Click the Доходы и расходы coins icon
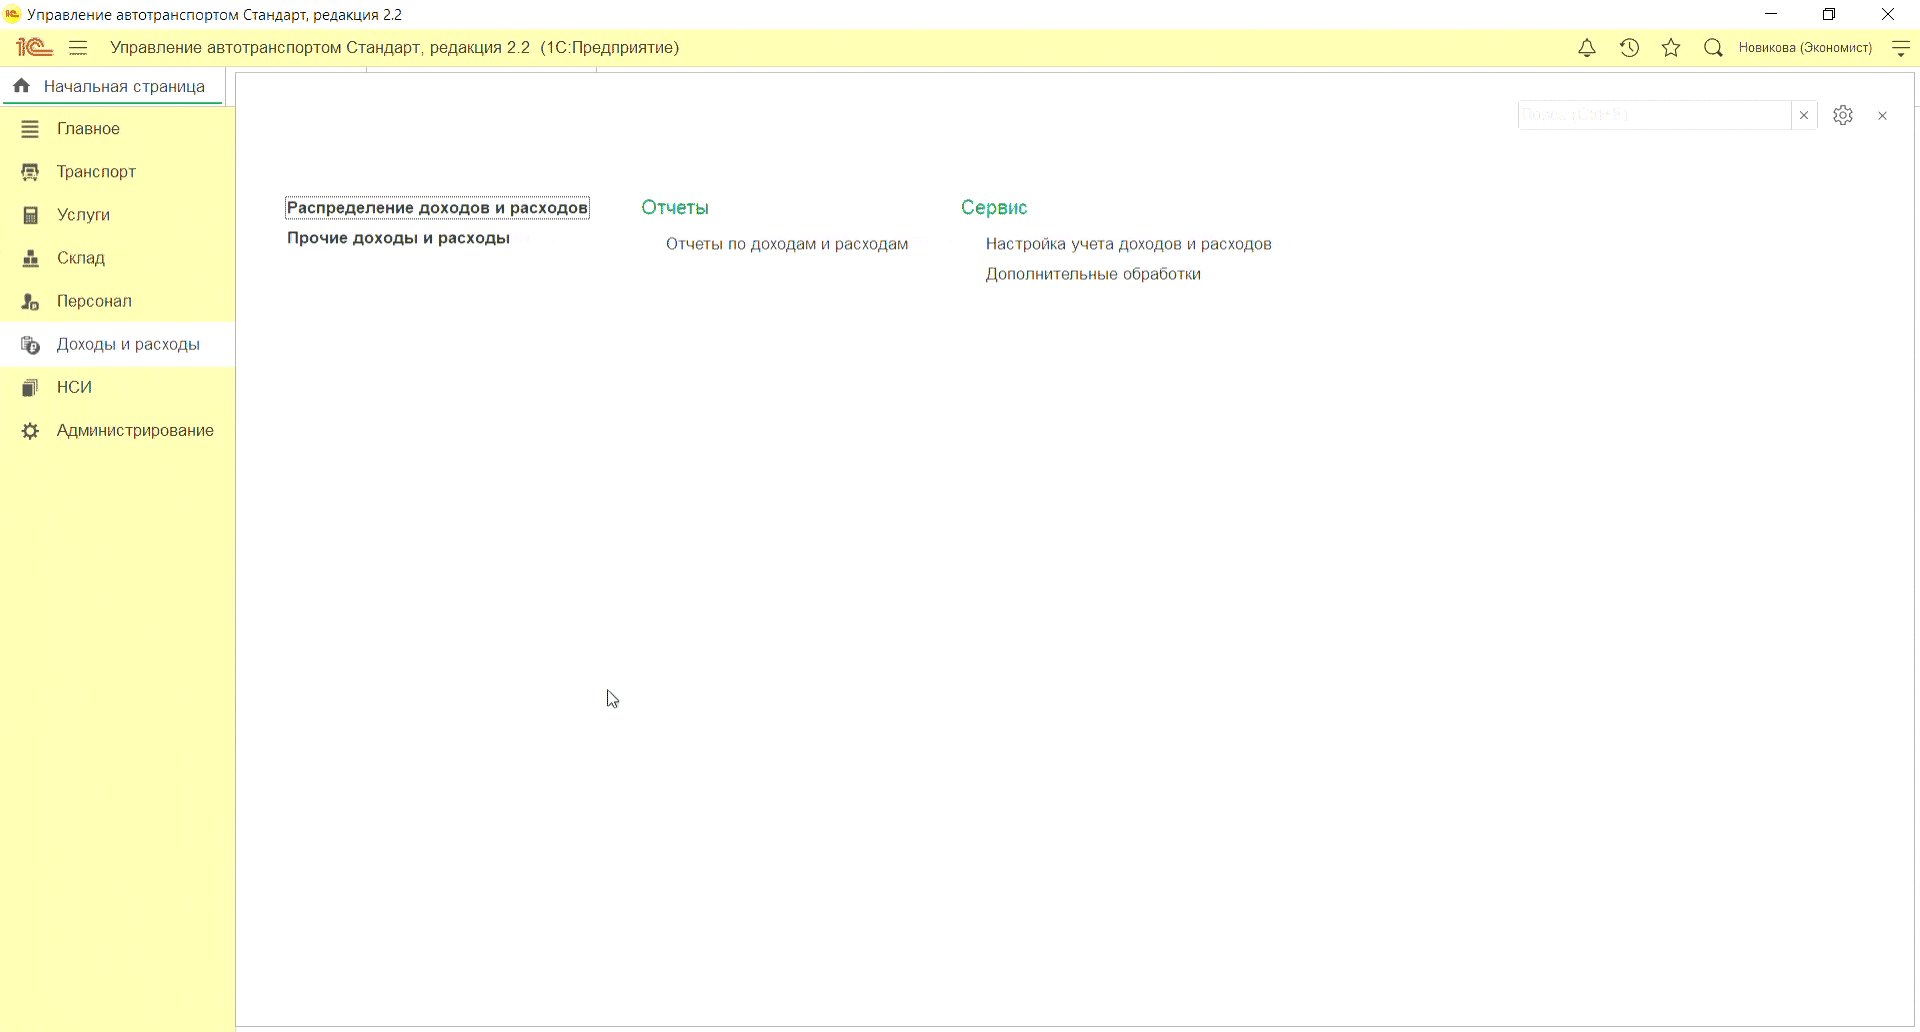Screen dimensions: 1920x1032 click(x=30, y=344)
